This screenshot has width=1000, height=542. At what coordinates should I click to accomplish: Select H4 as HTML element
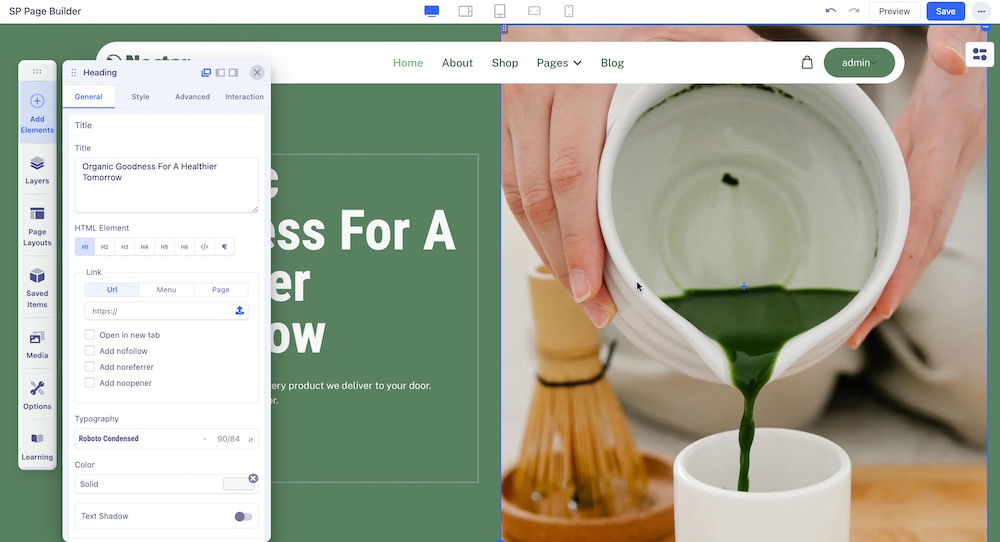point(144,247)
